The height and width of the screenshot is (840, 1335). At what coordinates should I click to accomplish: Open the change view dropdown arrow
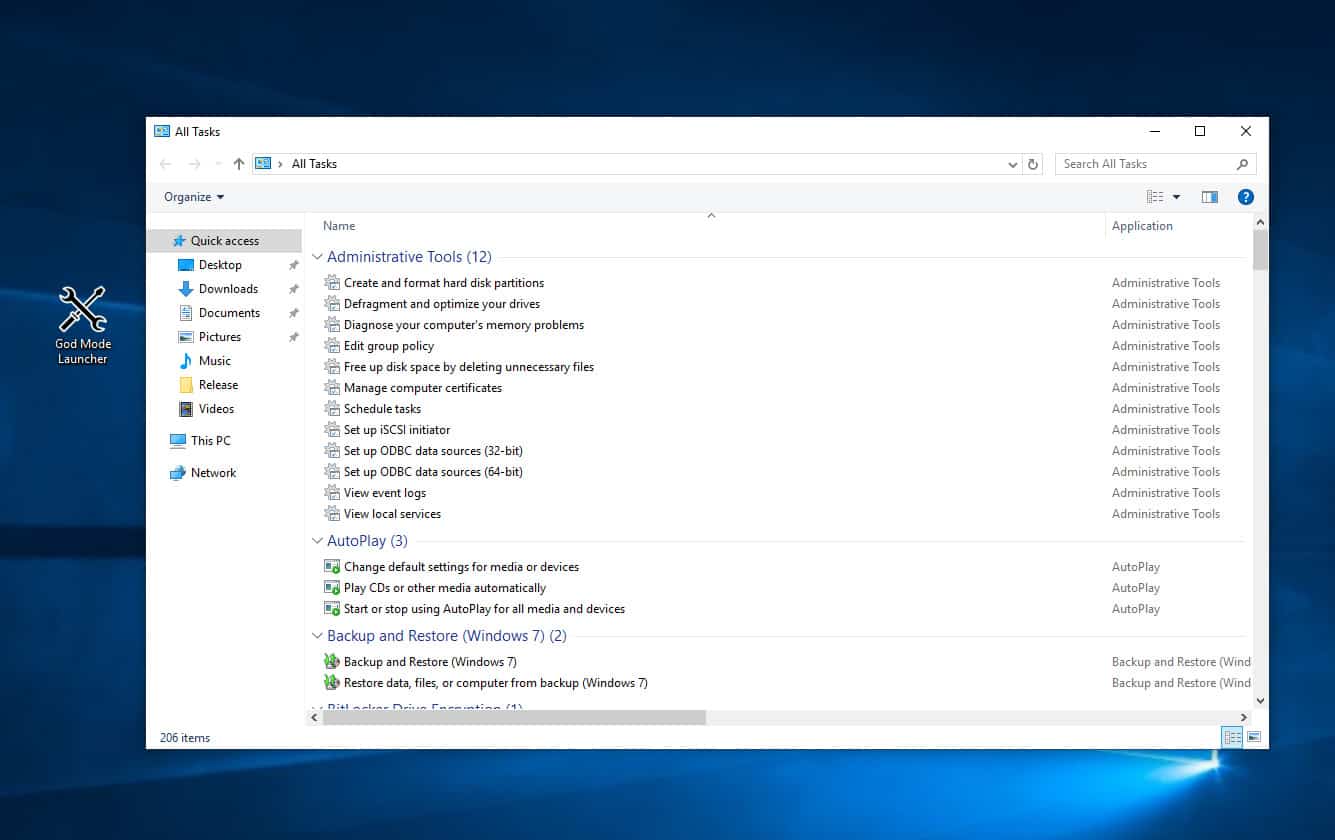click(1174, 196)
